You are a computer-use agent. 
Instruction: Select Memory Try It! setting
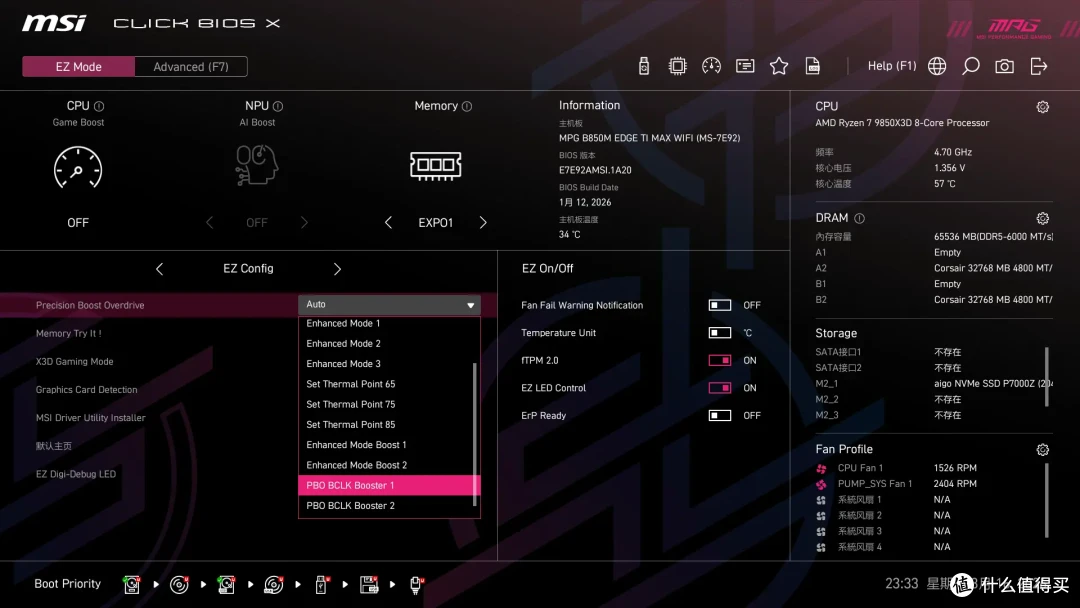68,333
